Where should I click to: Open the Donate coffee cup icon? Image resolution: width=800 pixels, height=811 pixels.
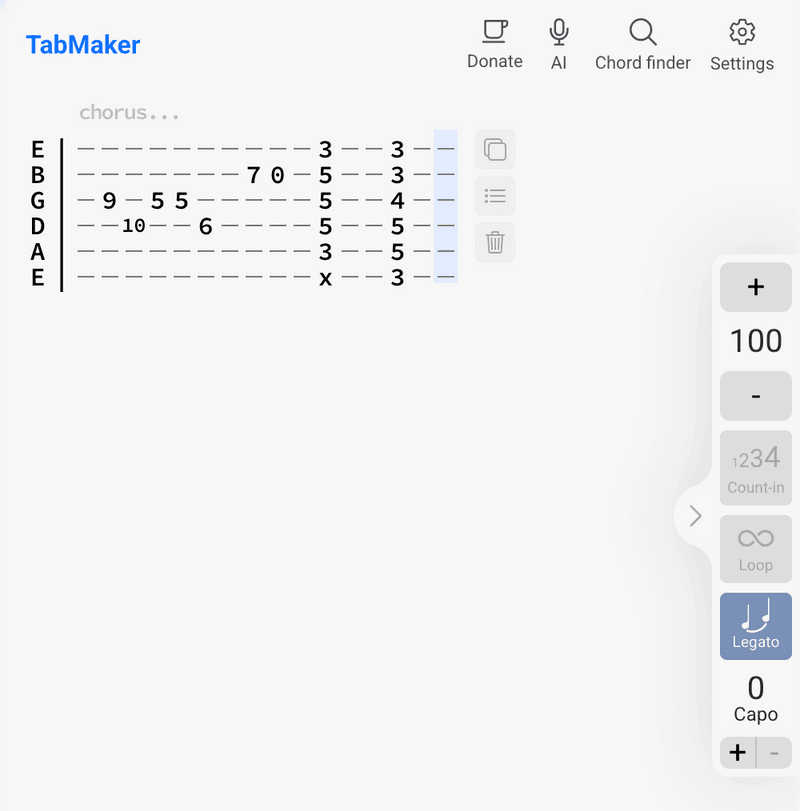click(494, 44)
